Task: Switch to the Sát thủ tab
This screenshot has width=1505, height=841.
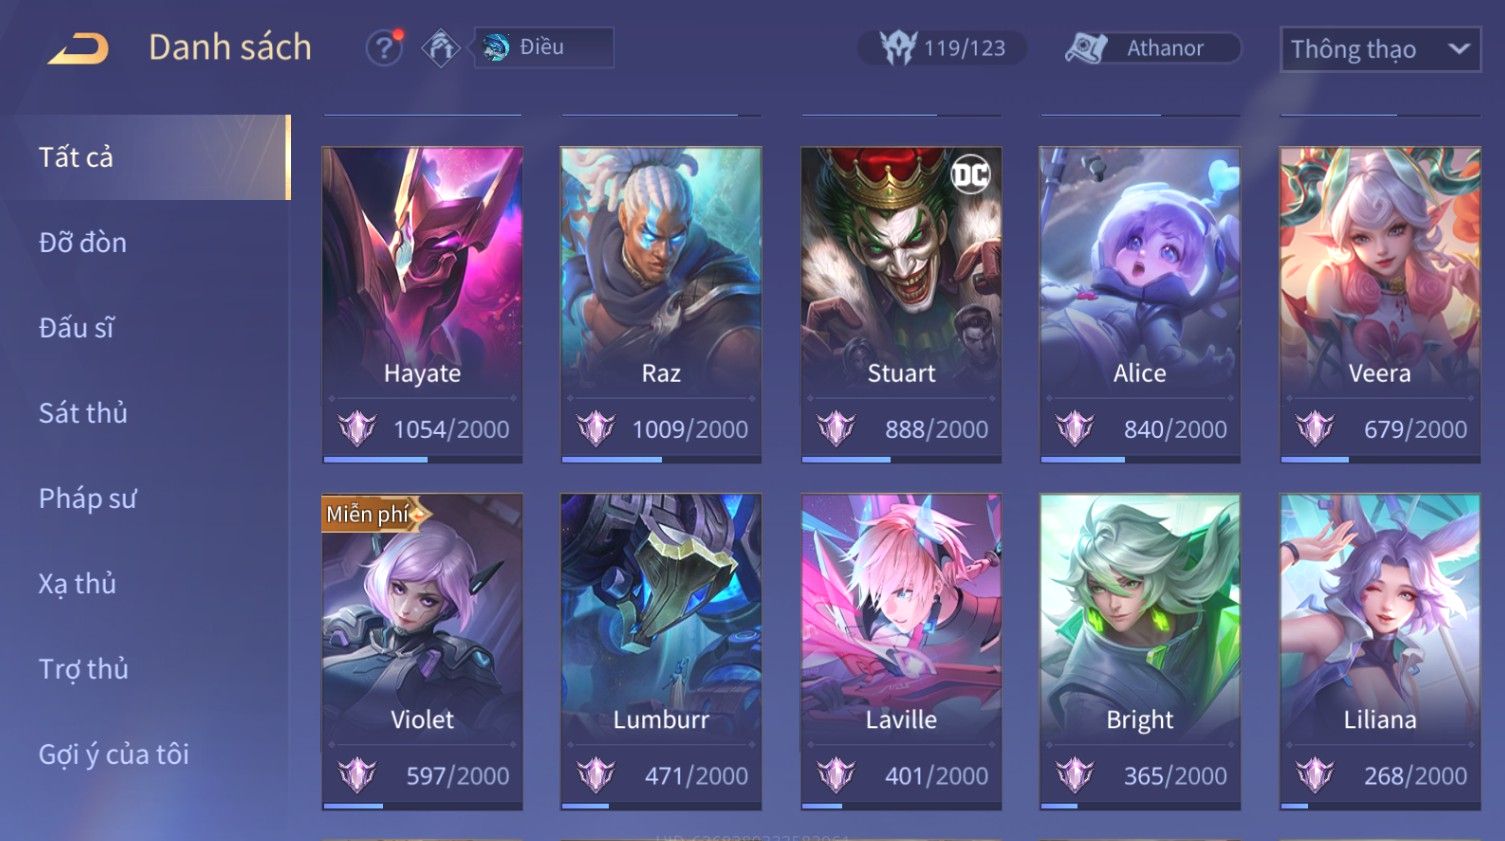Action: pyautogui.click(x=83, y=412)
